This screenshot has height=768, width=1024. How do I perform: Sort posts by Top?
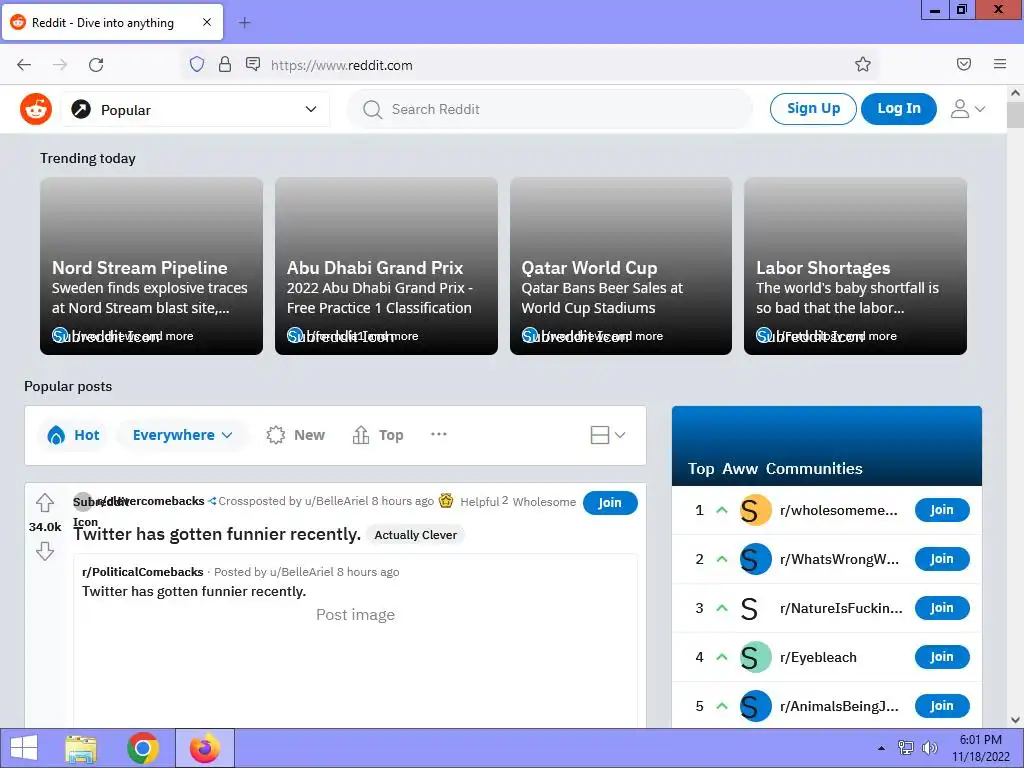[x=378, y=435]
